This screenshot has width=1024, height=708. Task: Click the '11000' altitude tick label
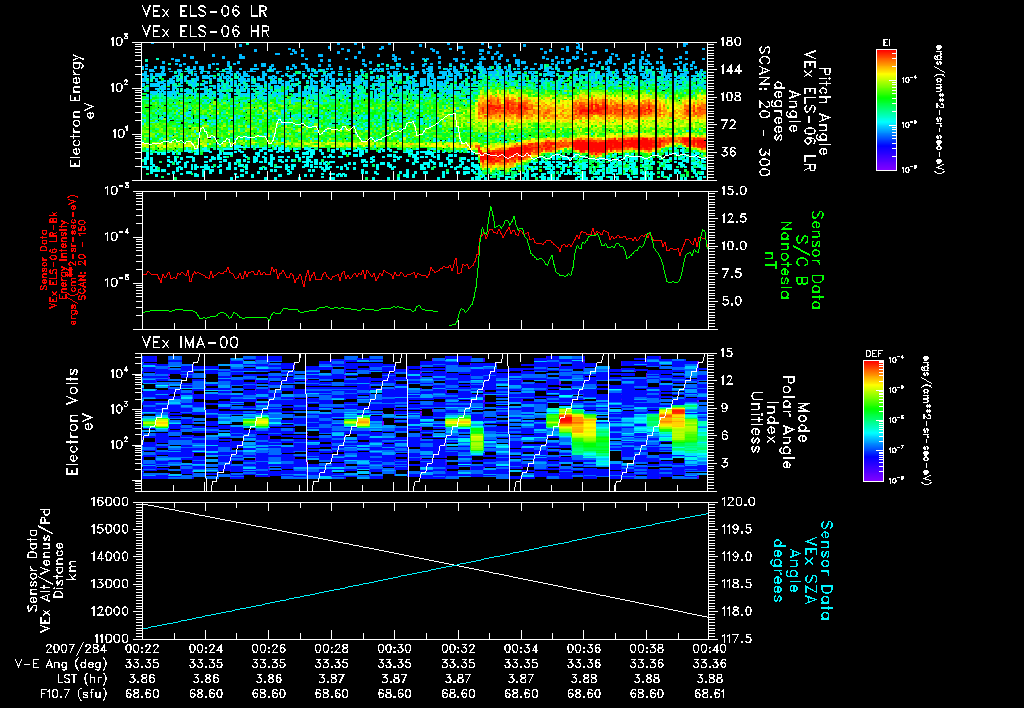(113, 639)
